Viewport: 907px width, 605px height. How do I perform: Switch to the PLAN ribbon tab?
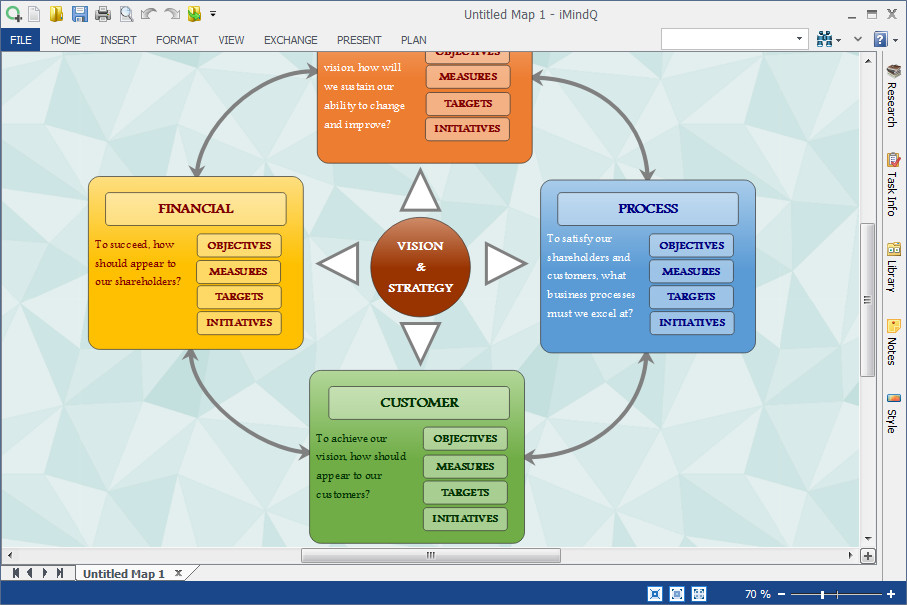click(414, 40)
